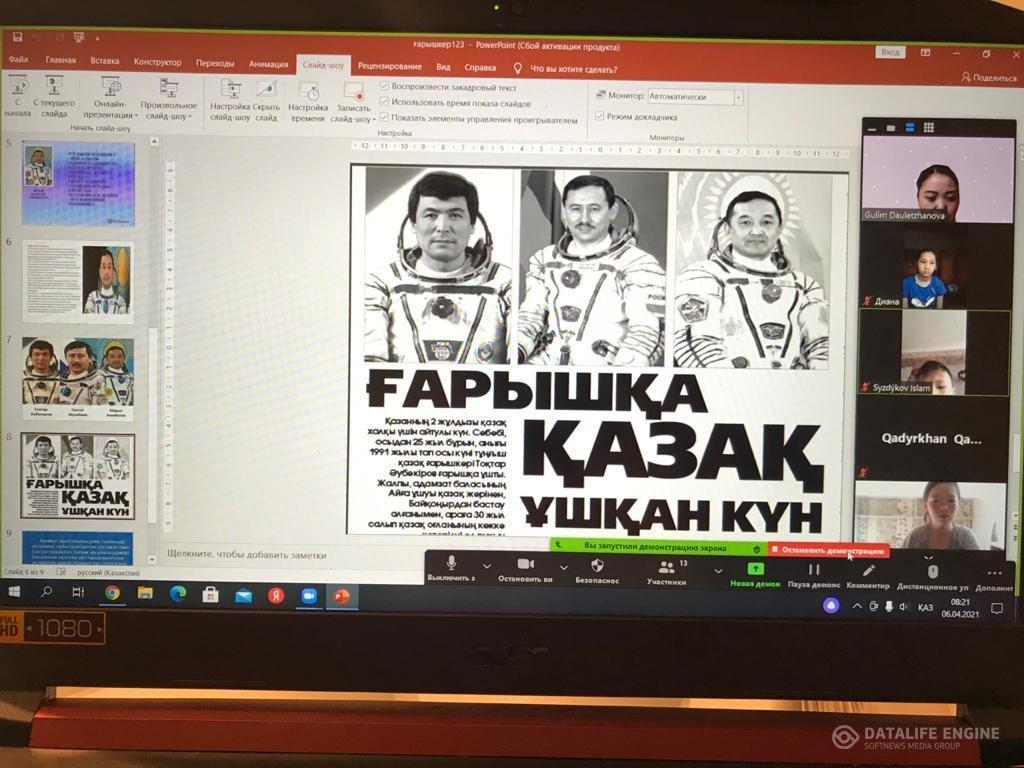Uncheck 'Режим докладчика' presenter view

click(x=599, y=116)
